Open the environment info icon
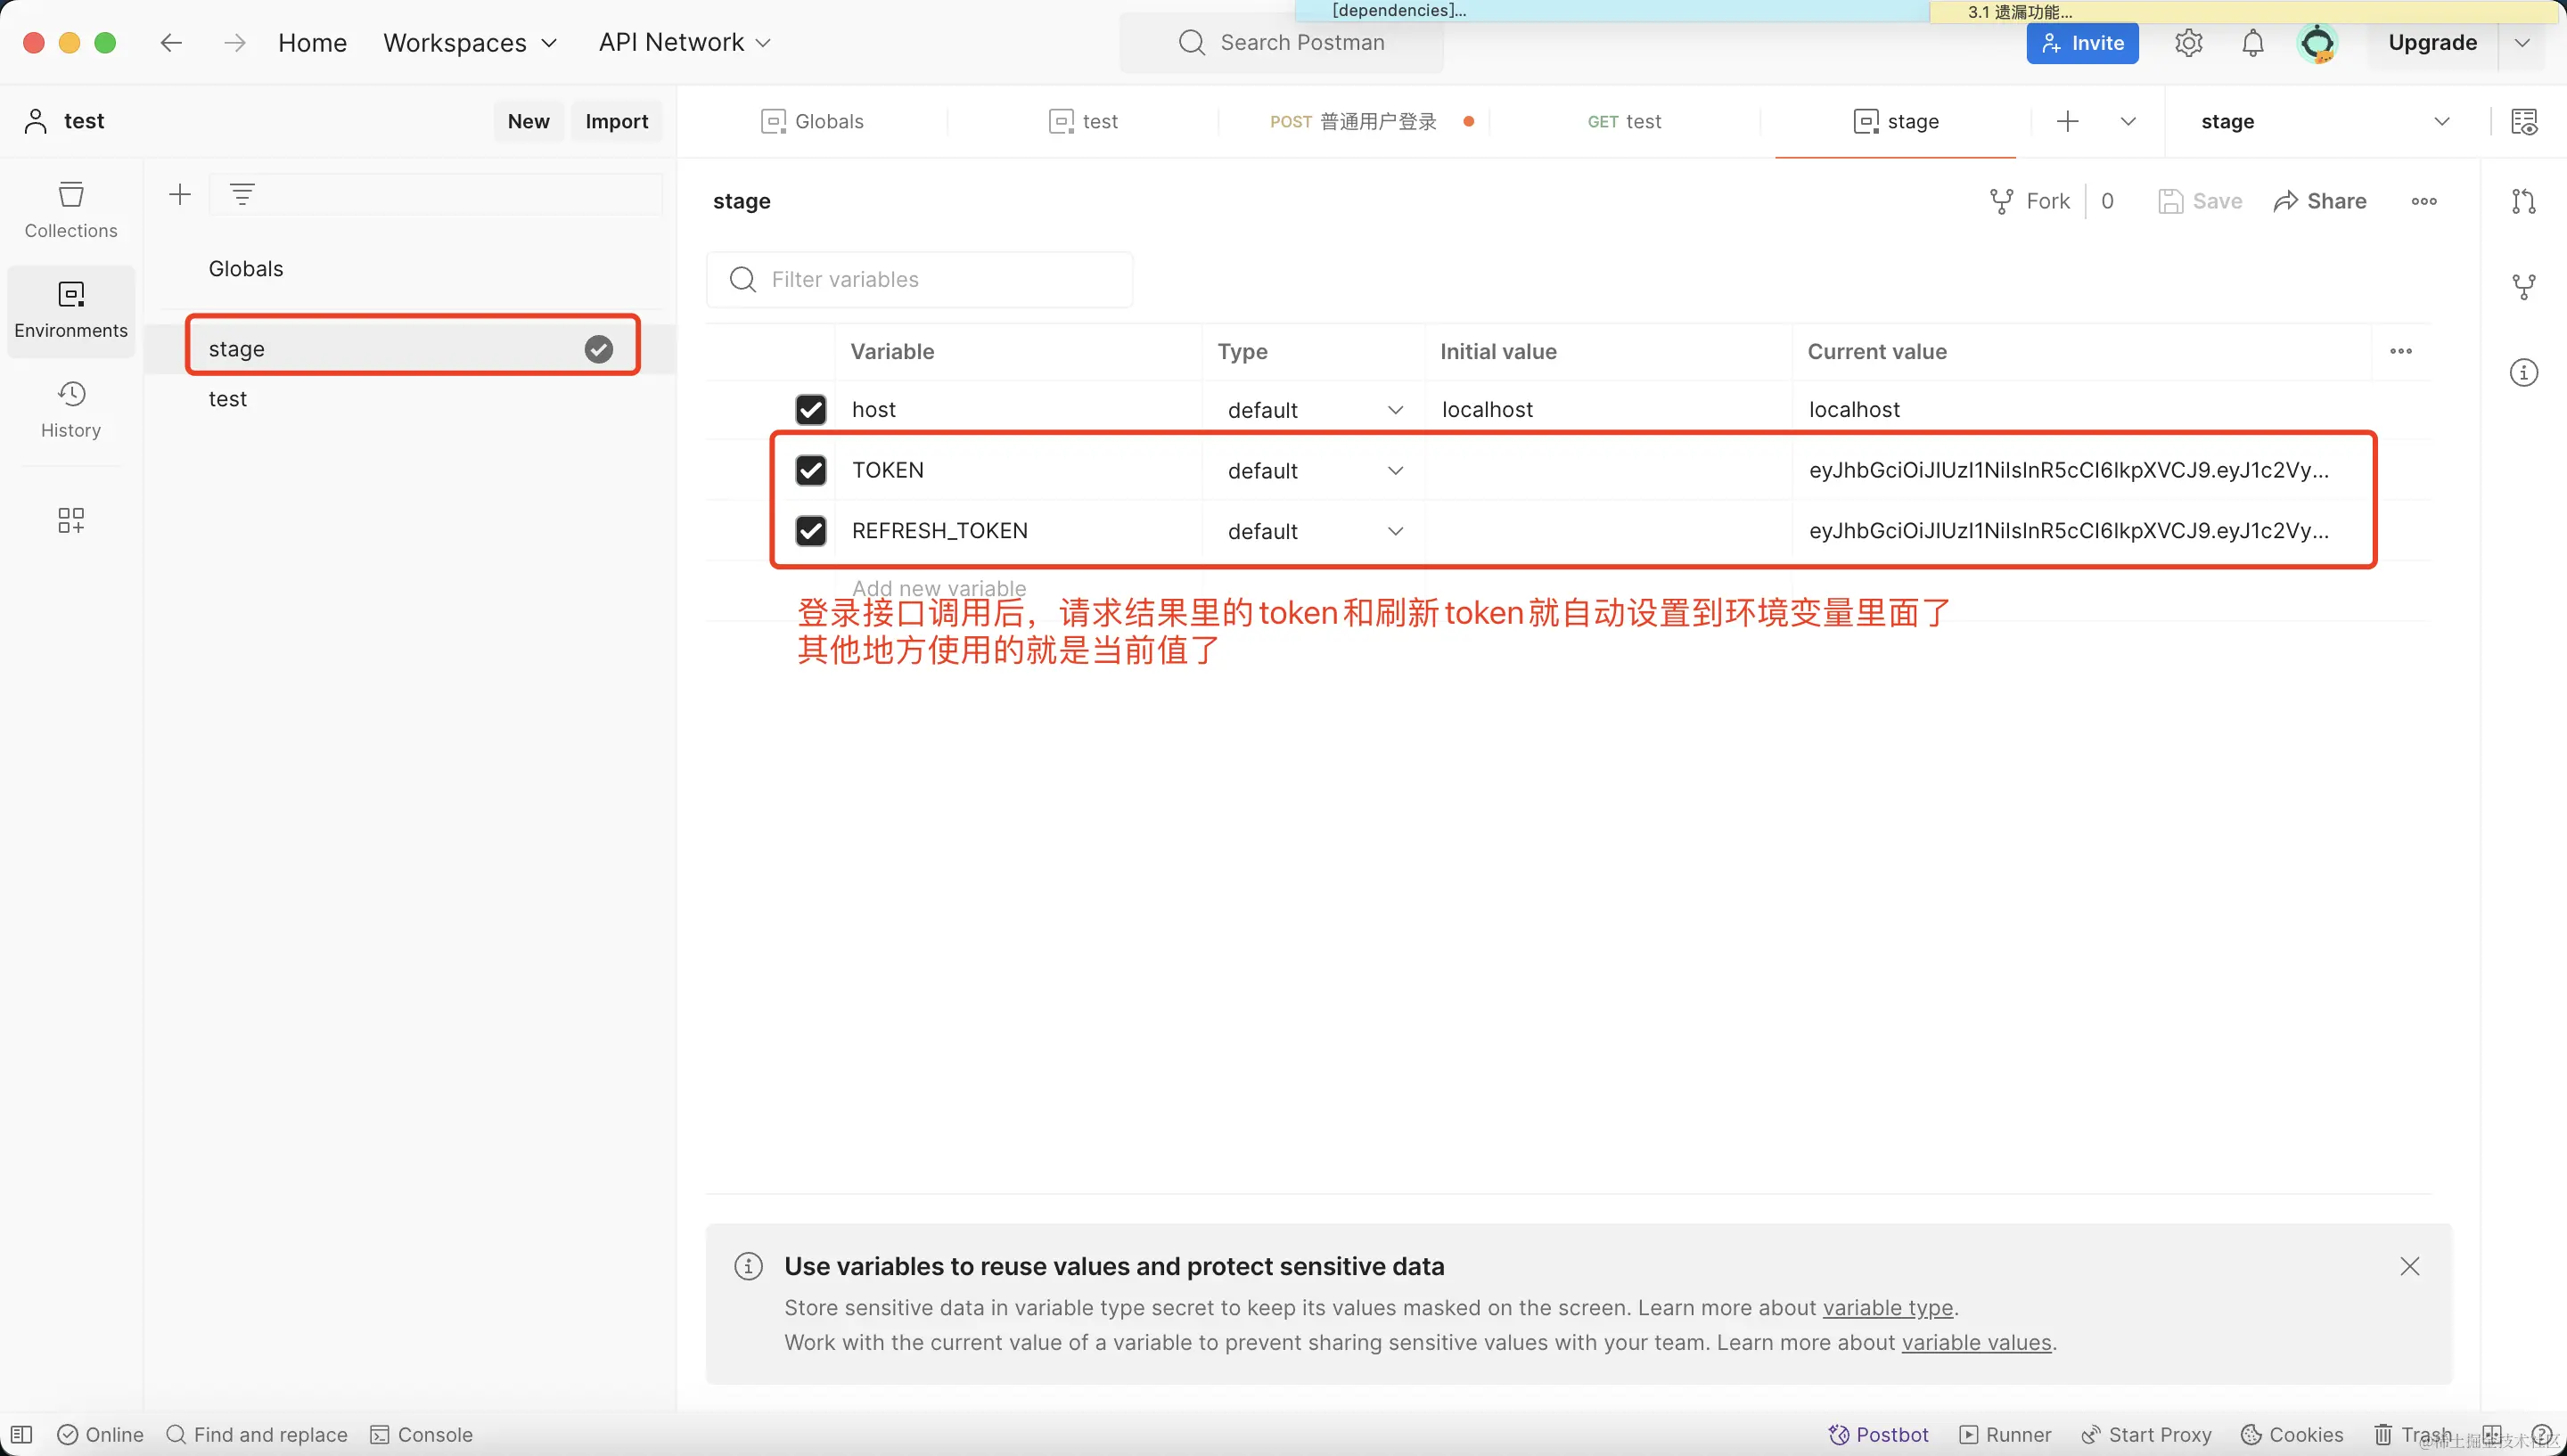The height and width of the screenshot is (1456, 2567). click(x=2523, y=373)
